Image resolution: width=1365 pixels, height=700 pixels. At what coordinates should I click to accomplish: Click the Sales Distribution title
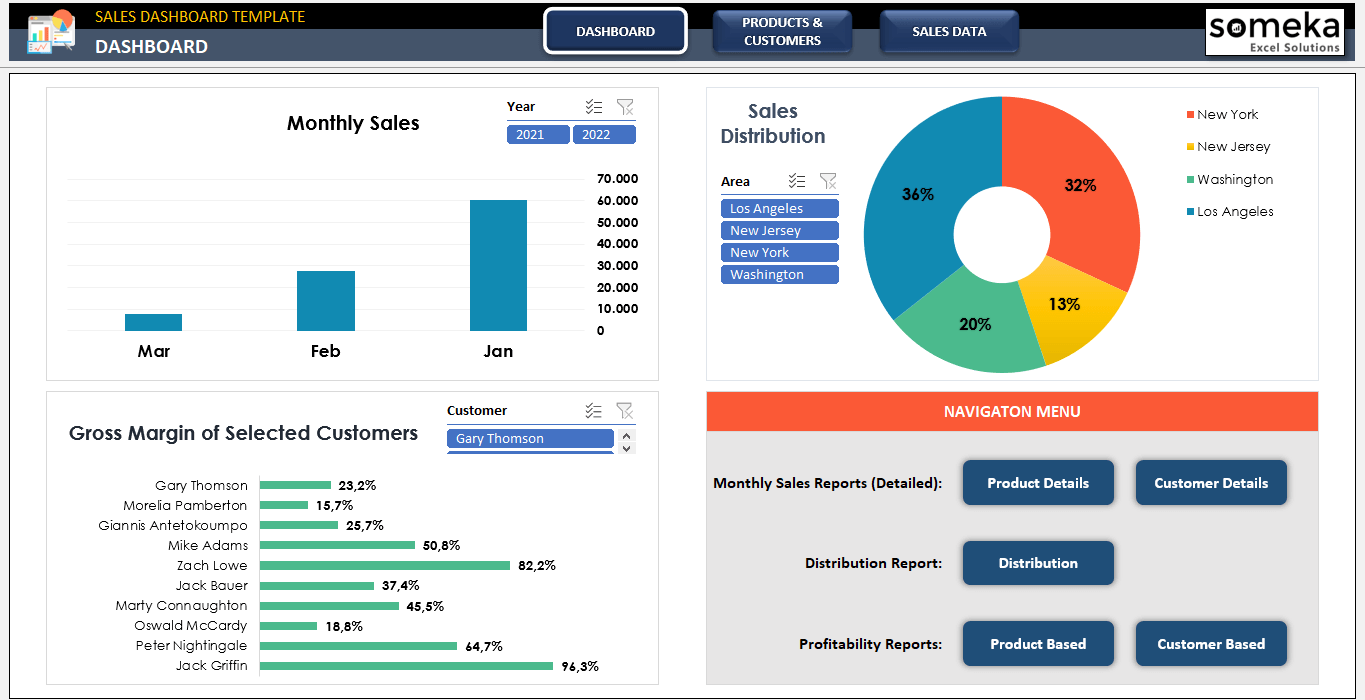click(773, 124)
